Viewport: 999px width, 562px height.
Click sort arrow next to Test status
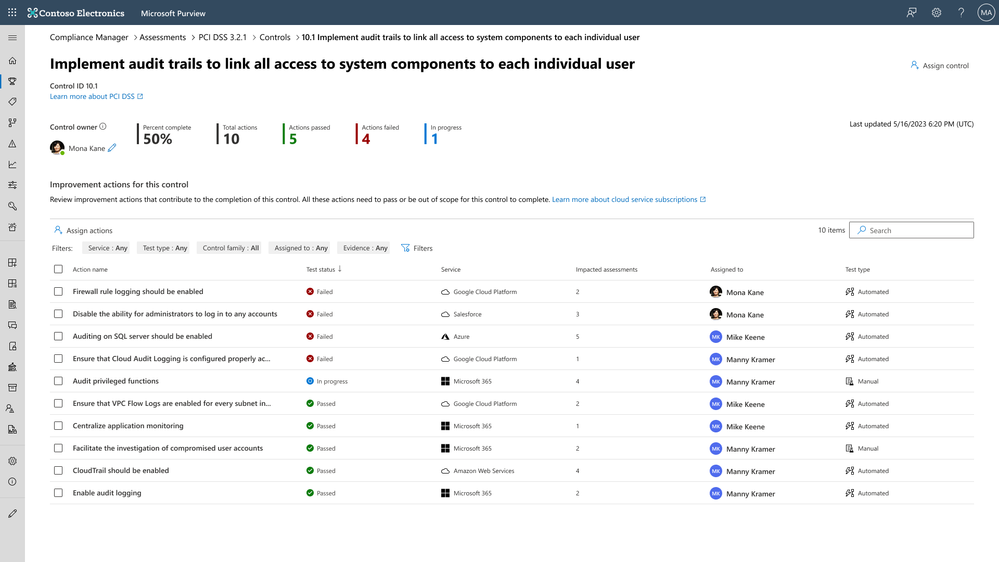340,269
